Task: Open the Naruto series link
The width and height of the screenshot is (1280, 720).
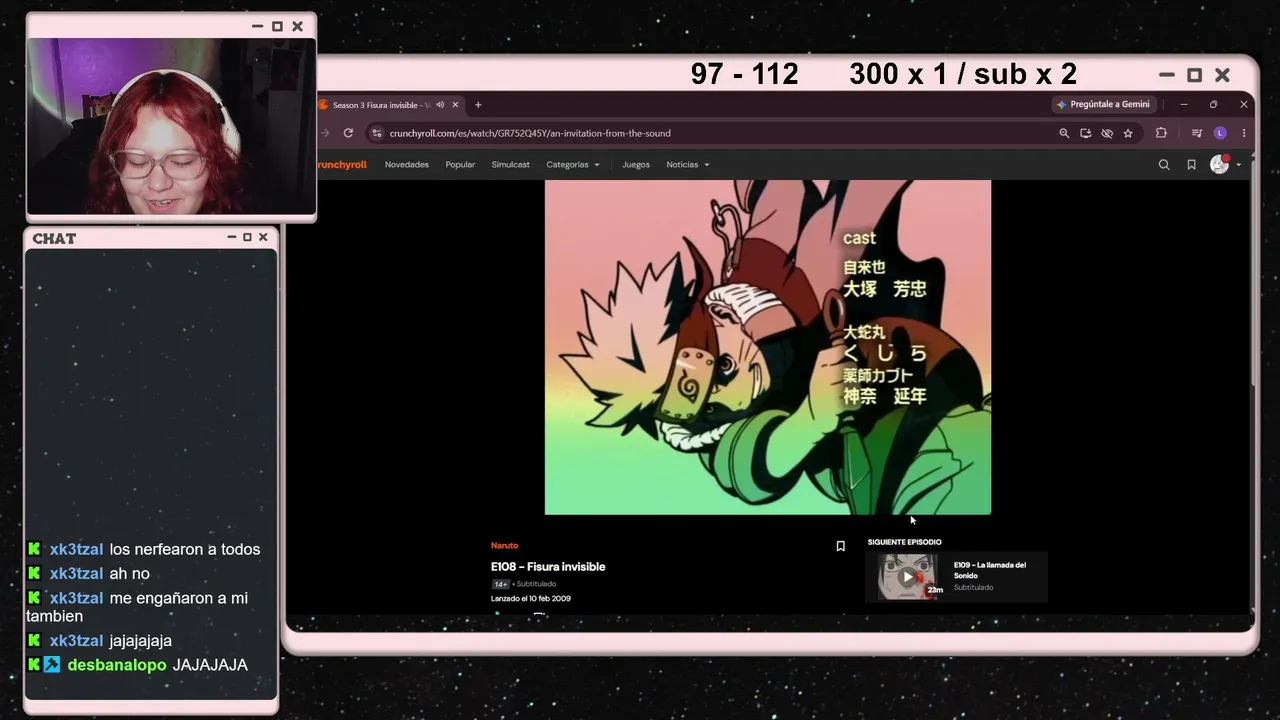Action: [504, 545]
